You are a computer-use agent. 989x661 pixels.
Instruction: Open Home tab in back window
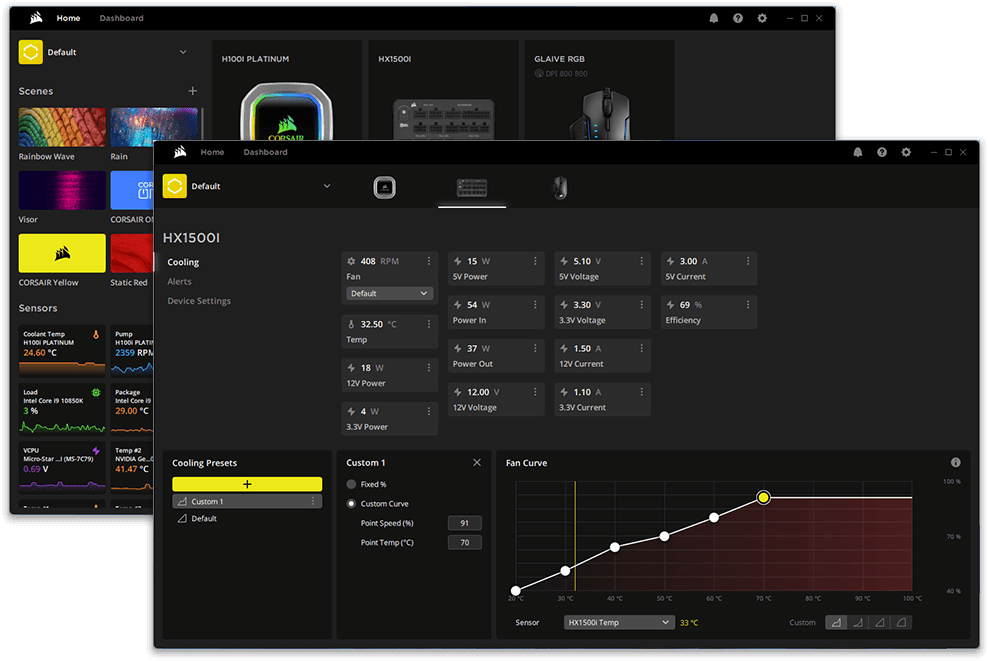click(x=68, y=18)
